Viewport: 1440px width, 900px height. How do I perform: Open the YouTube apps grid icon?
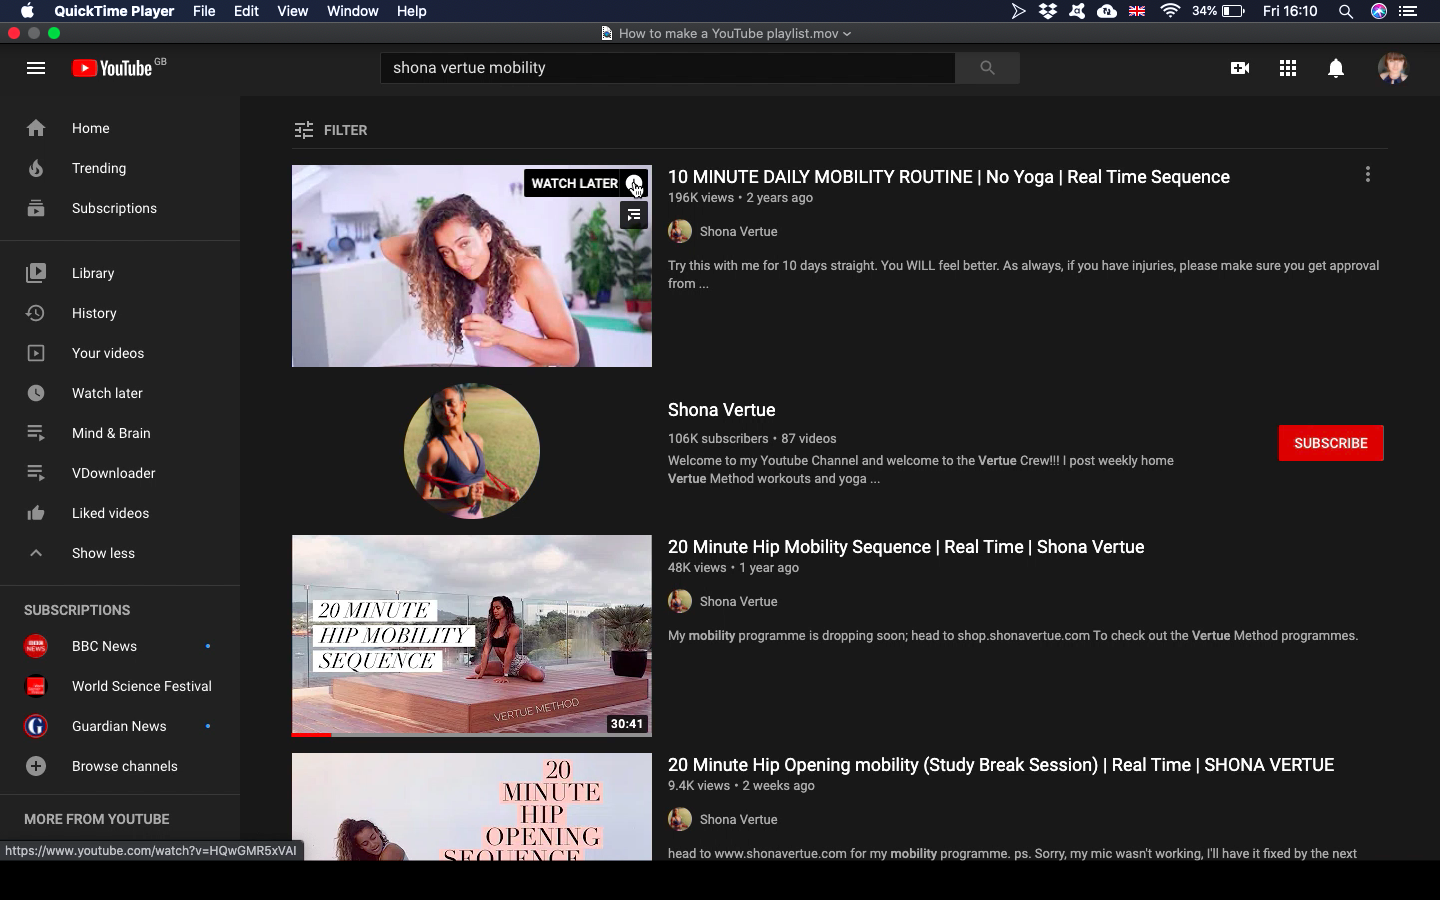click(x=1288, y=68)
